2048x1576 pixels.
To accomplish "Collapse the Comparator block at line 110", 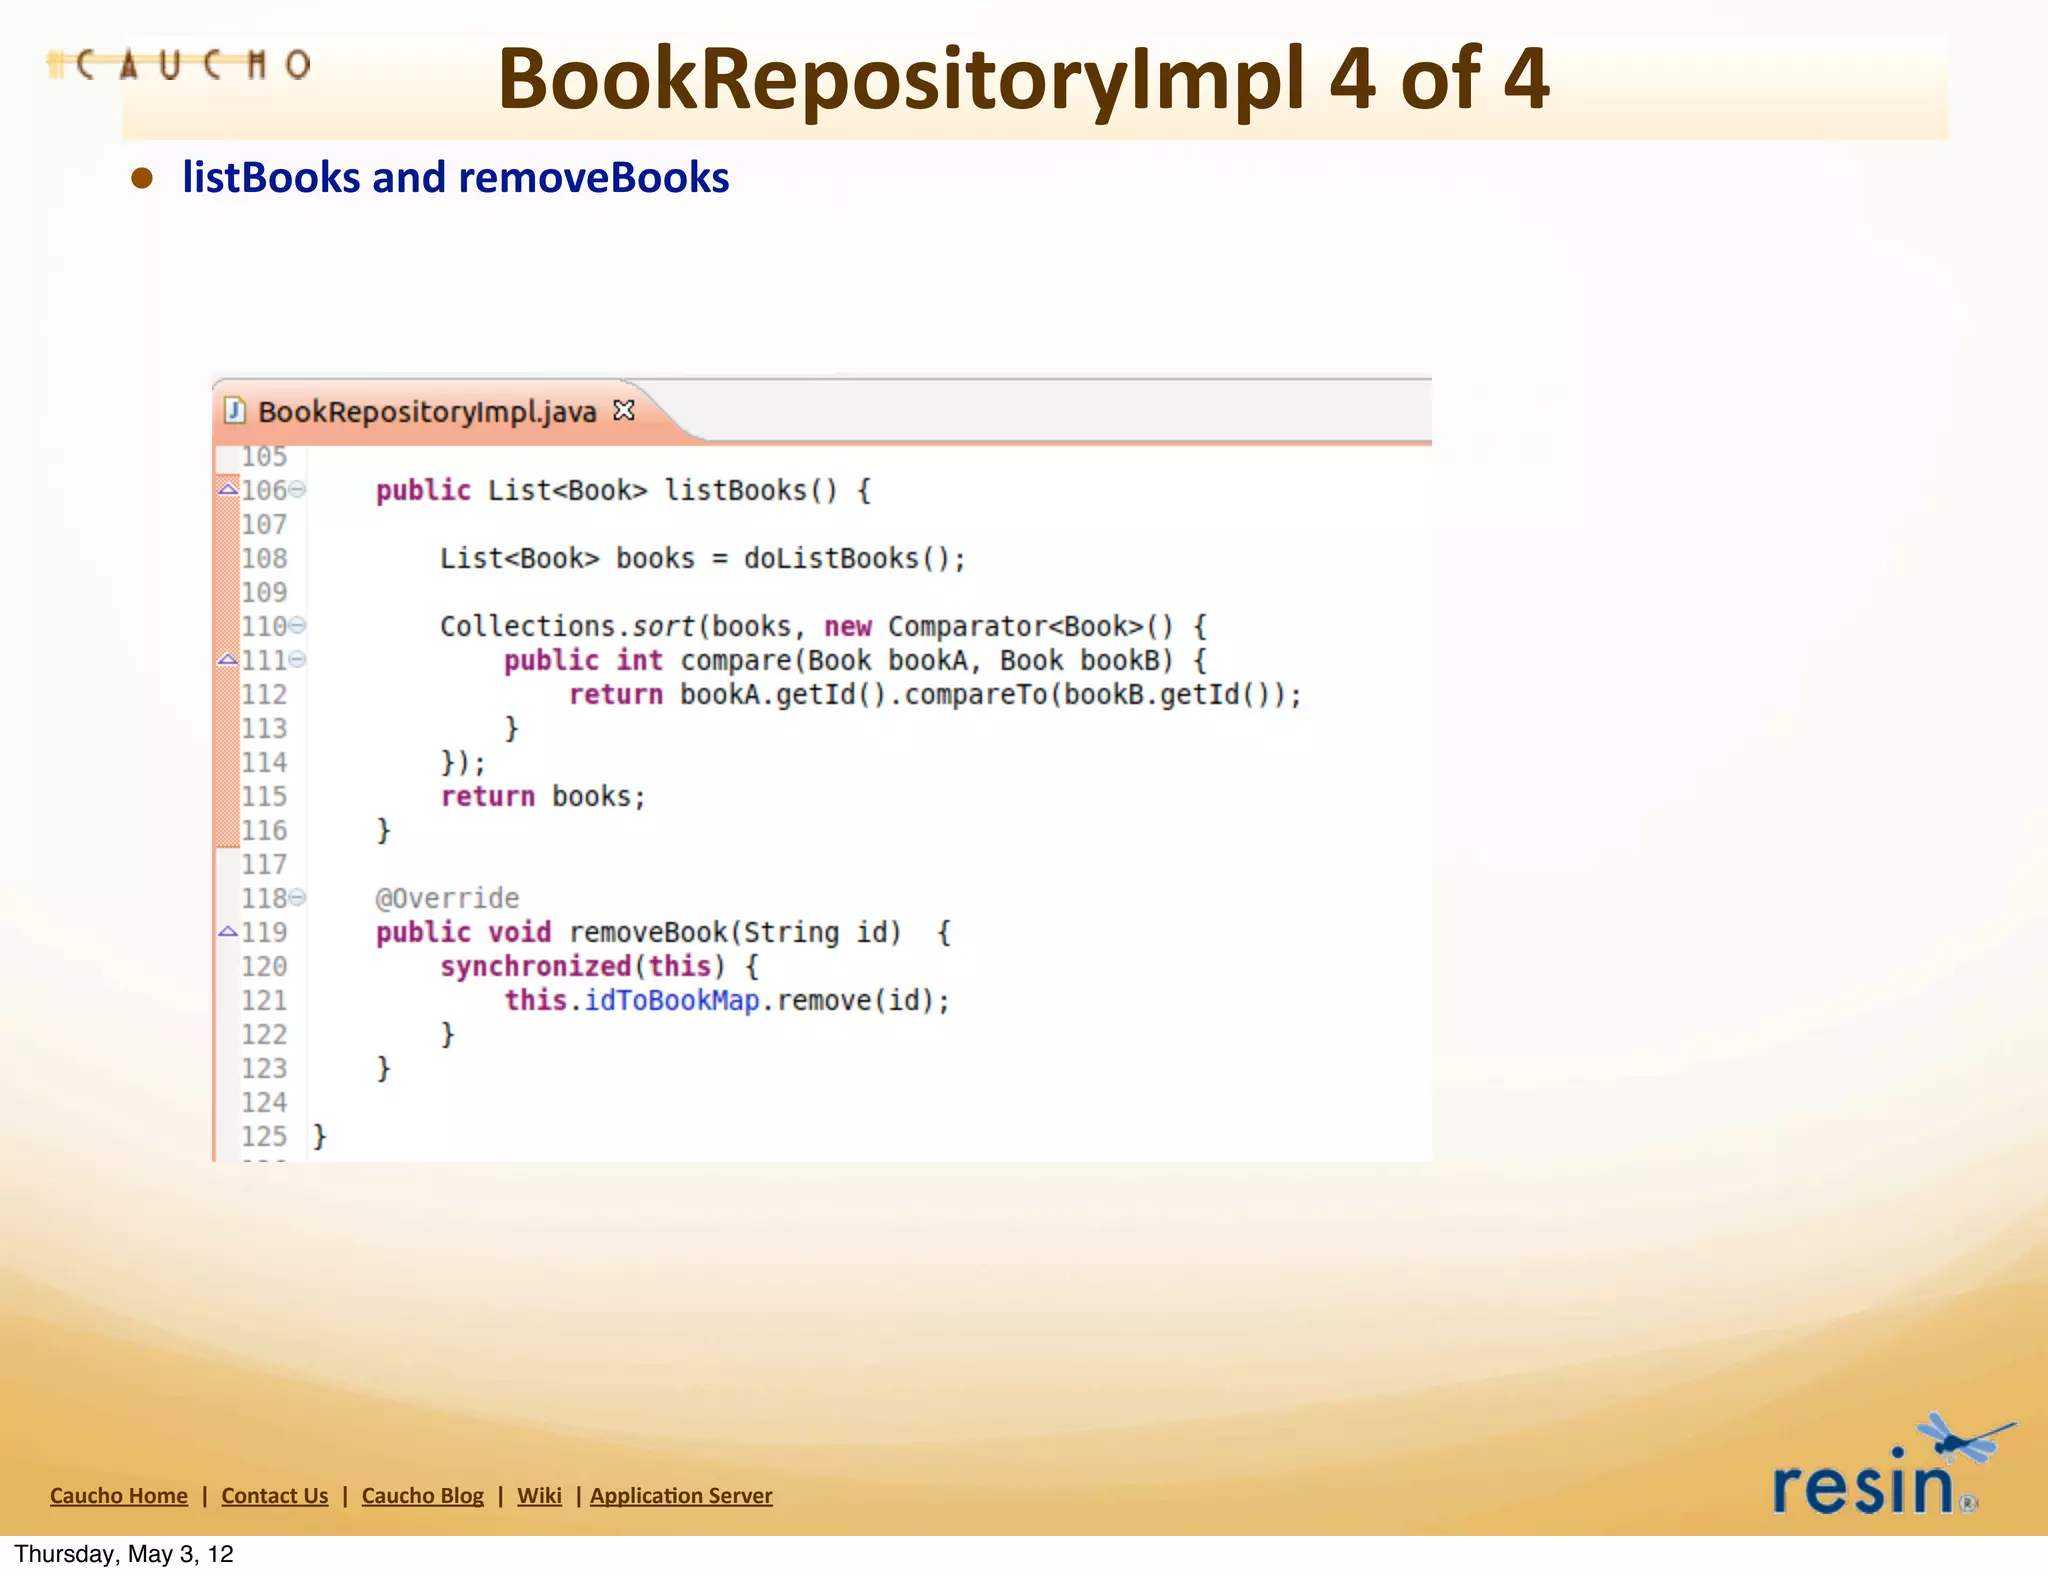I will pos(297,626).
